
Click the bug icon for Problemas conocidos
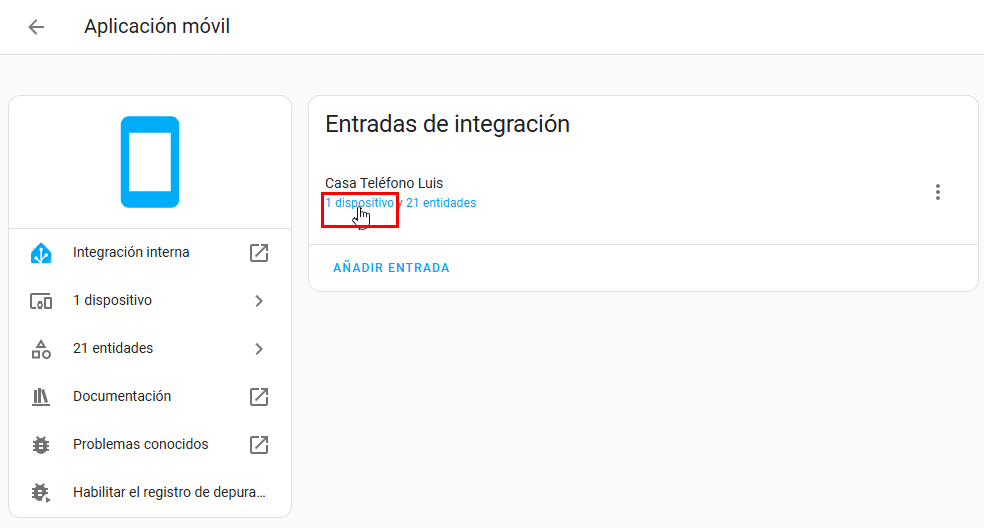tap(41, 445)
